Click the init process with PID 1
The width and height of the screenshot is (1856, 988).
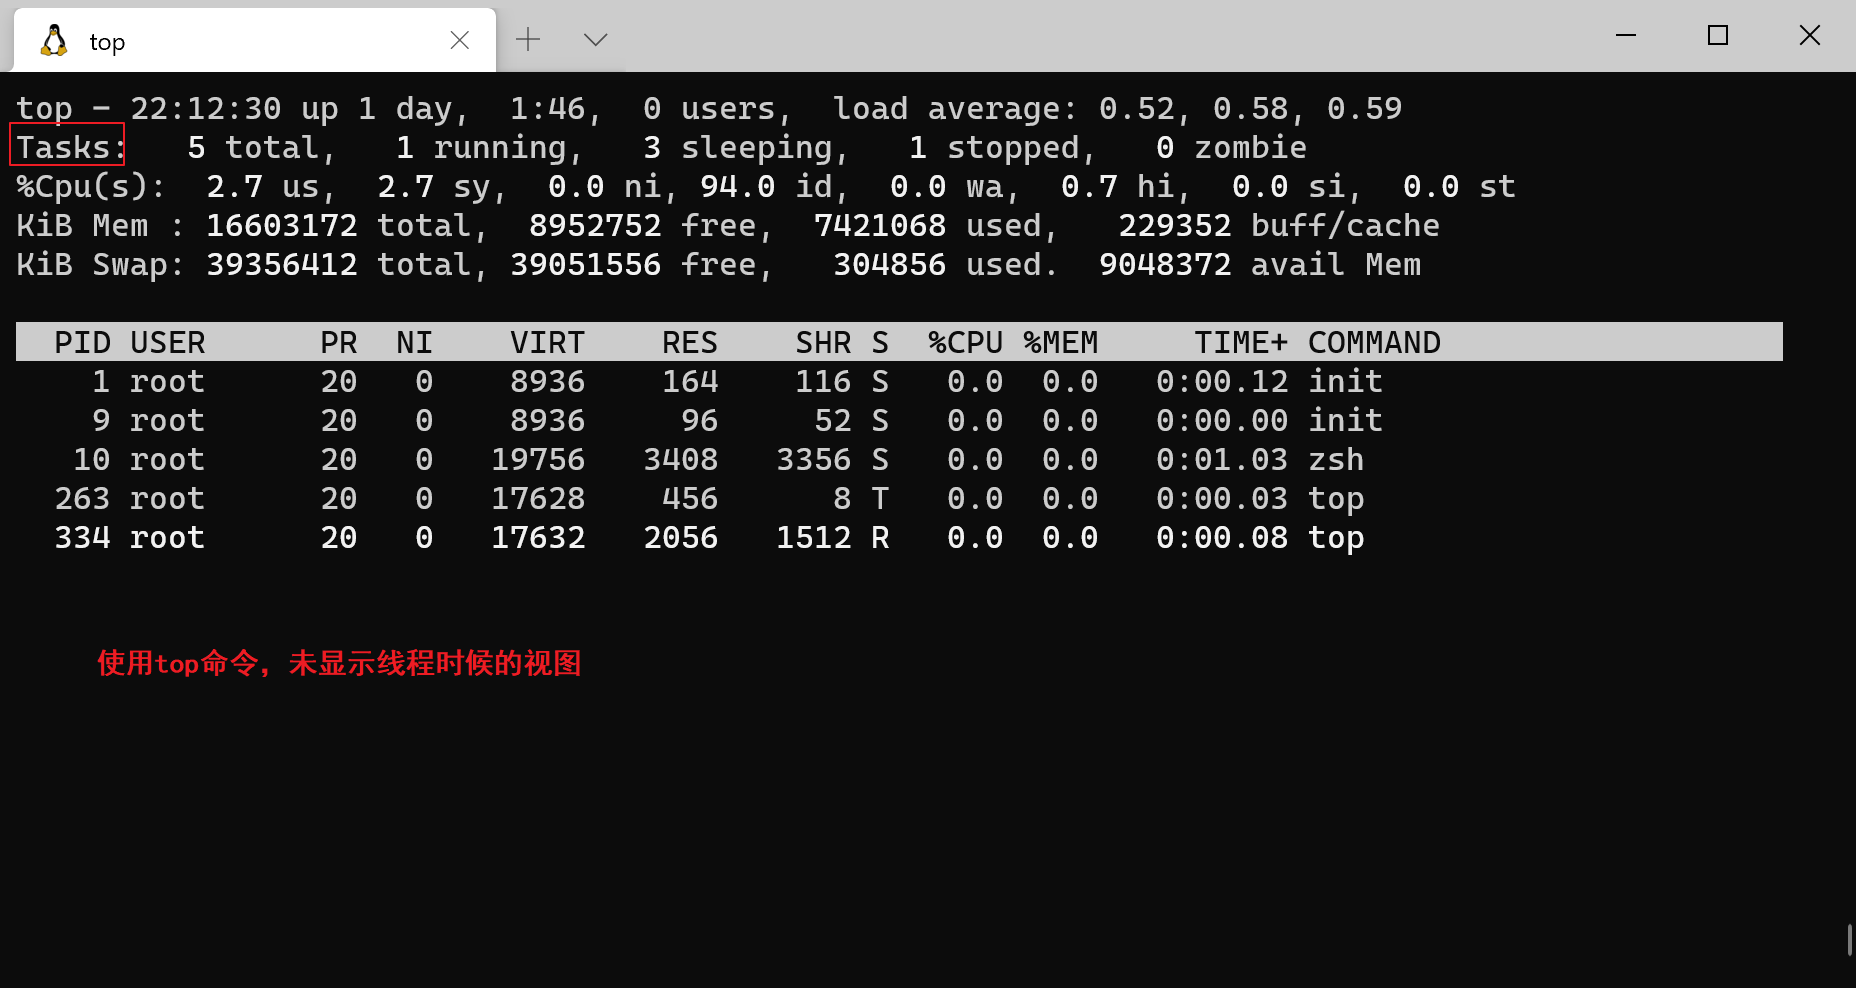(x=700, y=381)
